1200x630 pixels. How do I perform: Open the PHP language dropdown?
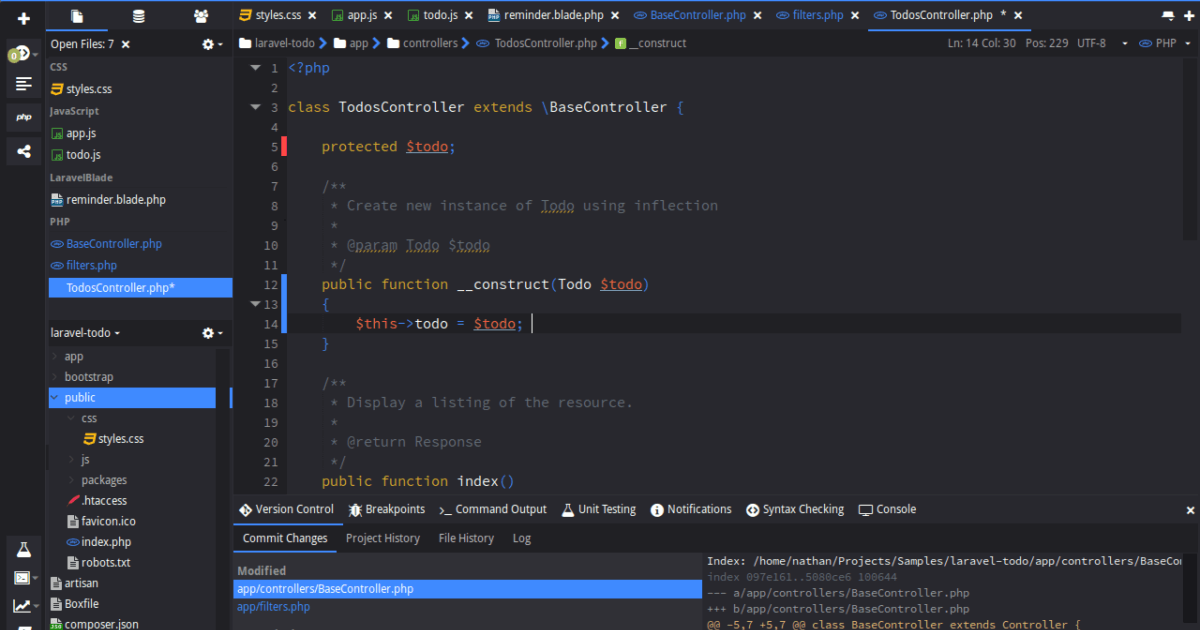[1166, 44]
